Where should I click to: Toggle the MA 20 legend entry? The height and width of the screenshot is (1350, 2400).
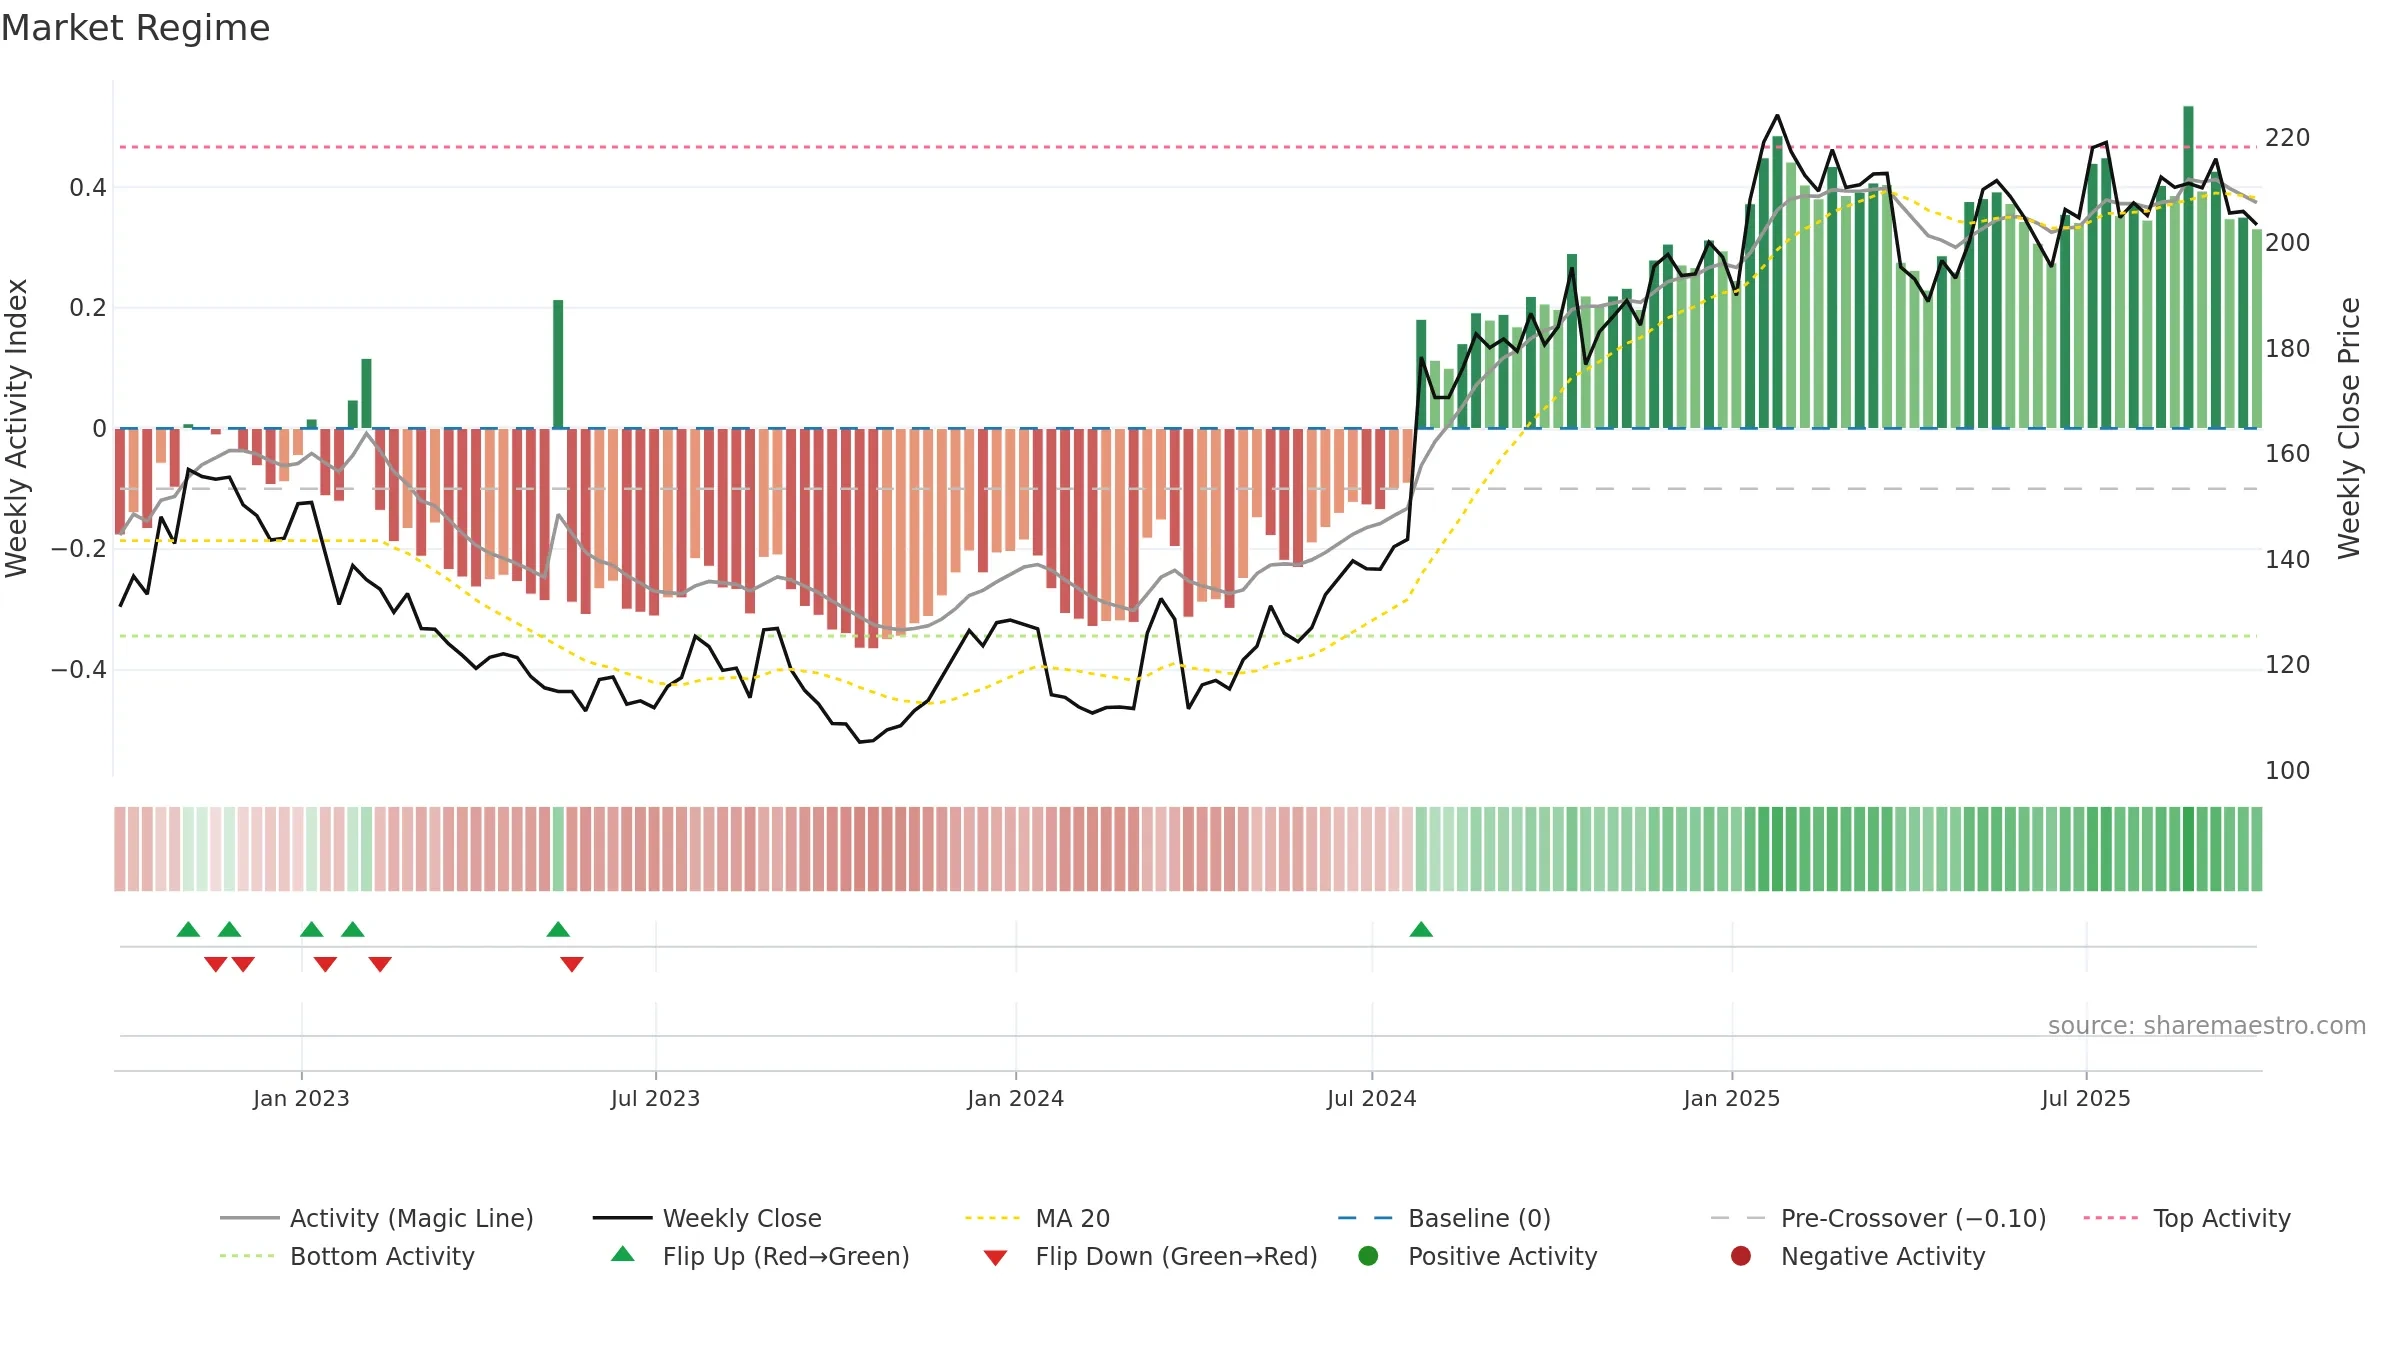point(1037,1218)
